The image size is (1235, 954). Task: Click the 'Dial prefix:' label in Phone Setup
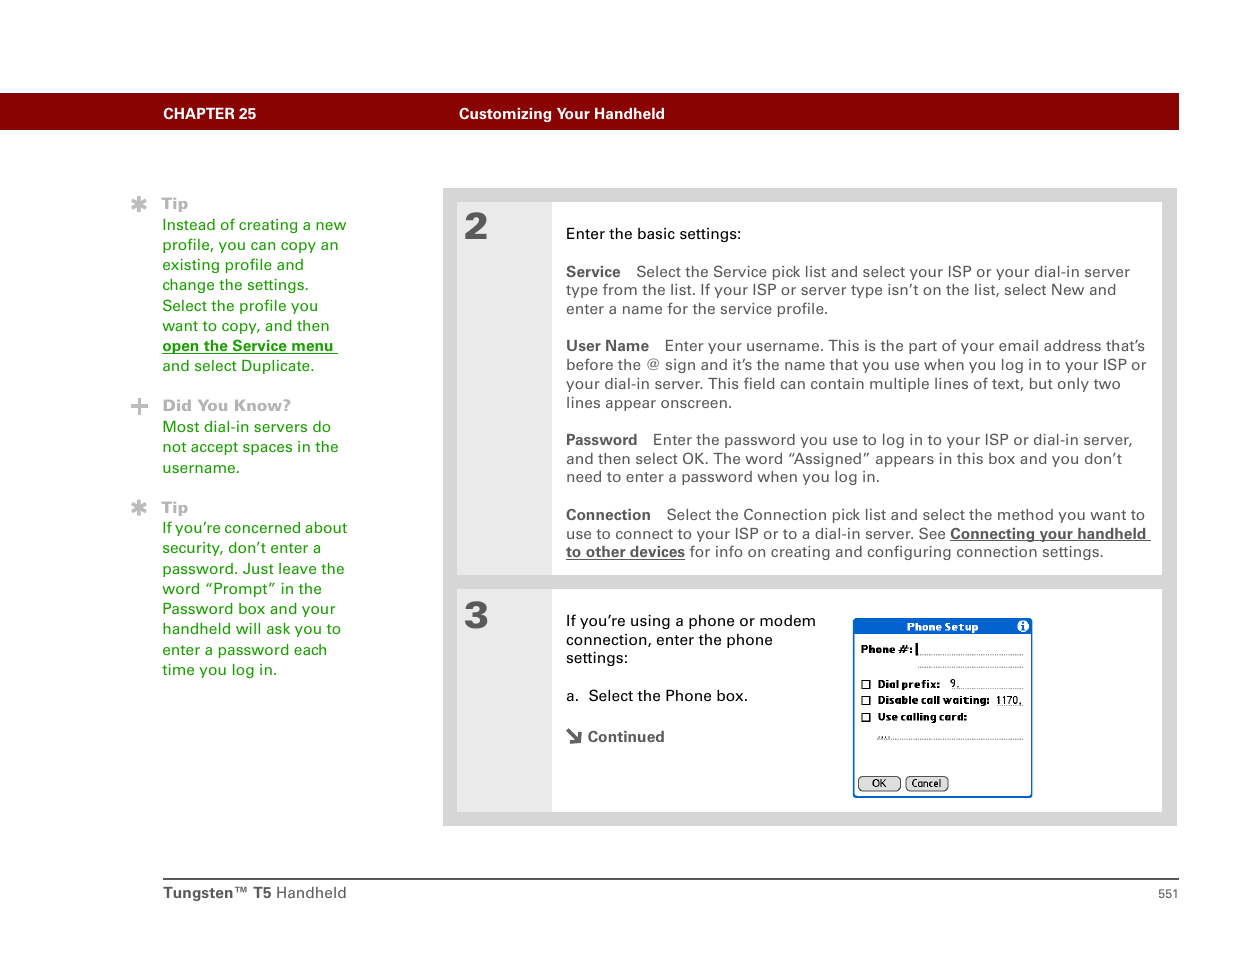click(x=909, y=685)
